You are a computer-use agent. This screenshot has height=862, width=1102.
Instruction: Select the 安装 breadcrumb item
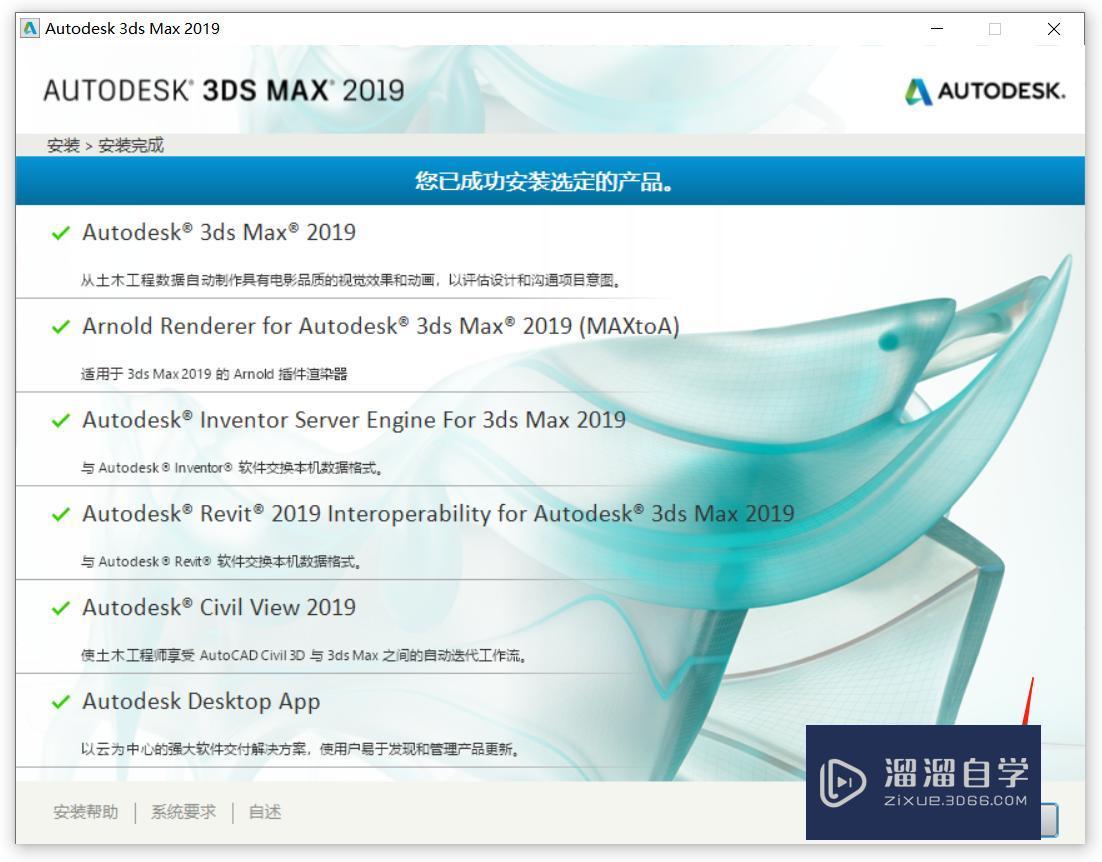60,145
